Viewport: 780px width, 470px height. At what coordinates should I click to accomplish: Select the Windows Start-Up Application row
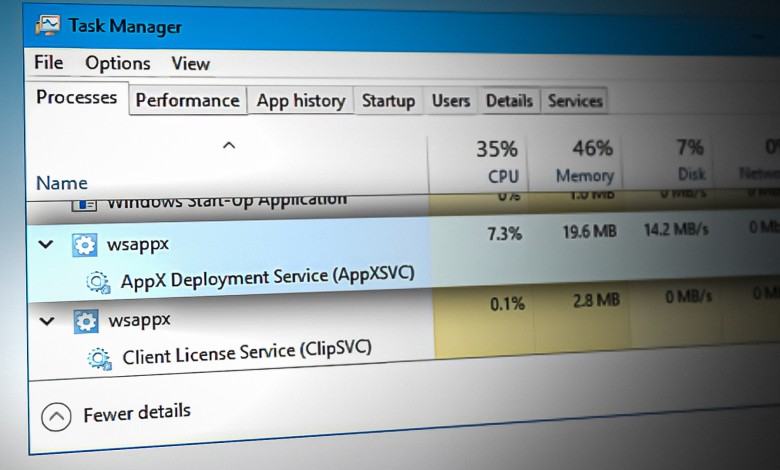coord(227,203)
